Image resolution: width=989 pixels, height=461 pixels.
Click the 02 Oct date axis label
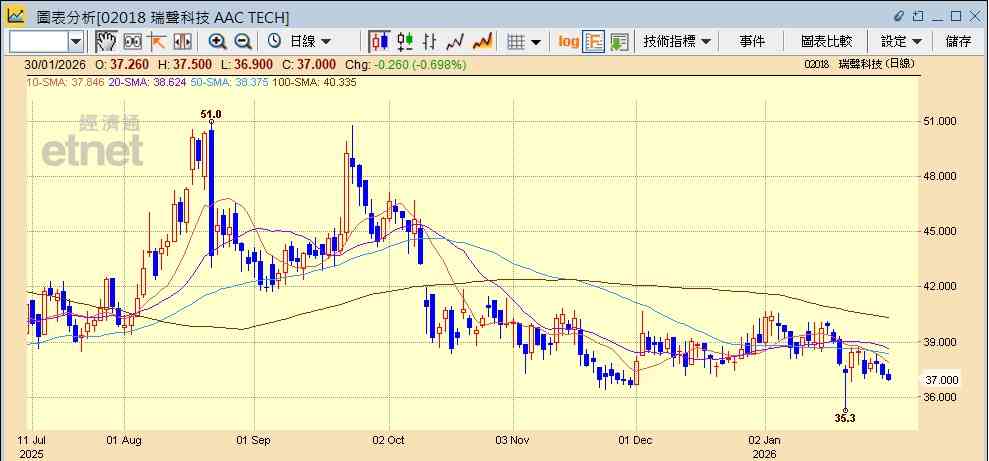click(x=389, y=440)
